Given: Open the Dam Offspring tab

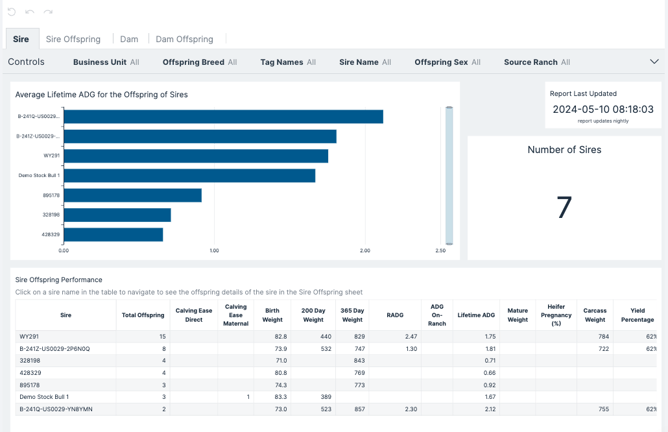Looking at the screenshot, I should tap(184, 39).
